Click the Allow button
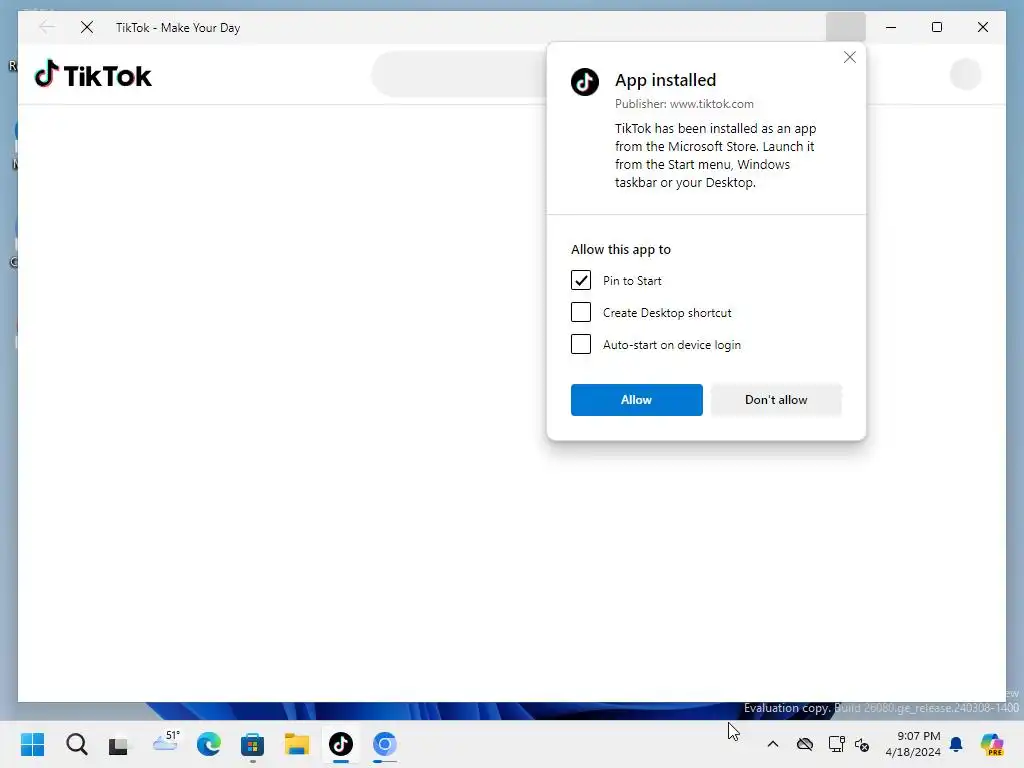The height and width of the screenshot is (768, 1024). pyautogui.click(x=637, y=400)
